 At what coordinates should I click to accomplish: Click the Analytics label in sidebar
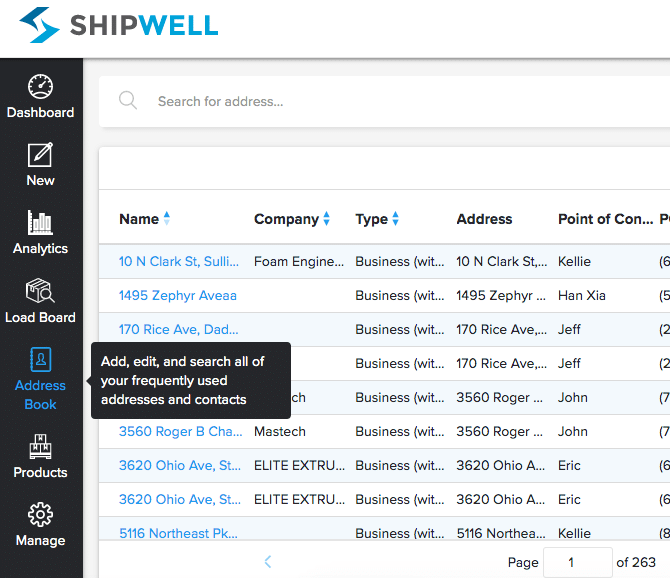[40, 248]
